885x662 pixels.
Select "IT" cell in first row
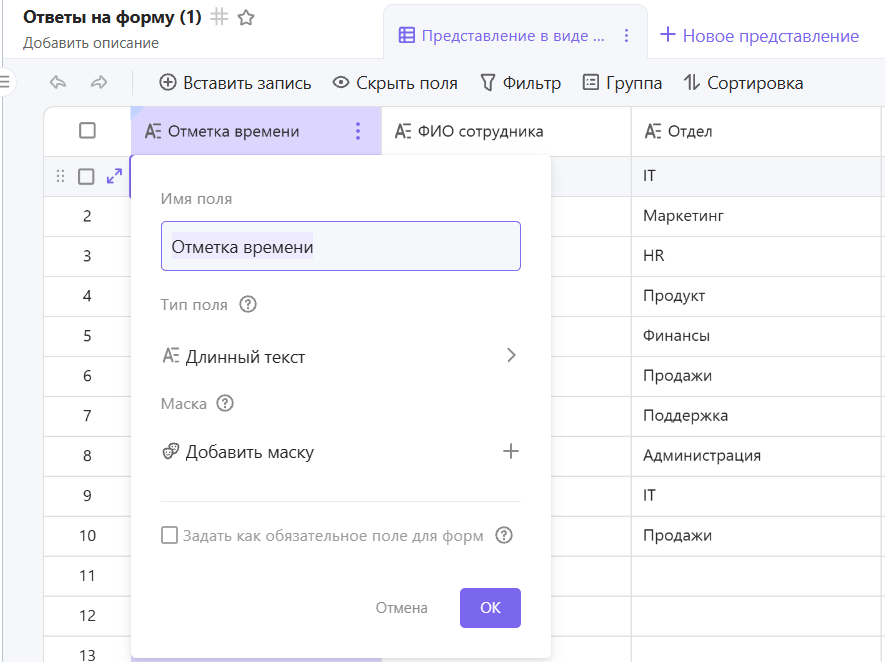758,176
